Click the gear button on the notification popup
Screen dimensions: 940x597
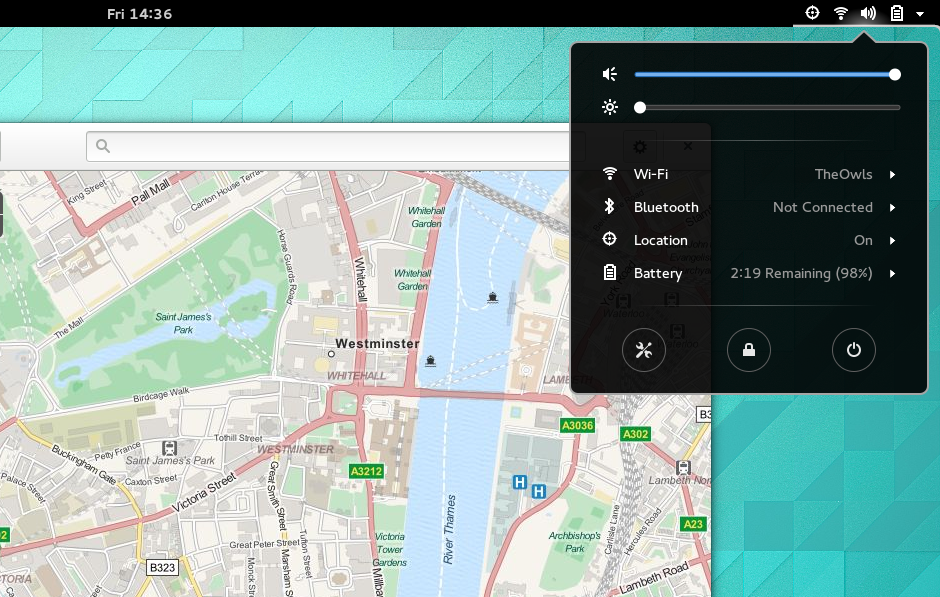pyautogui.click(x=639, y=146)
